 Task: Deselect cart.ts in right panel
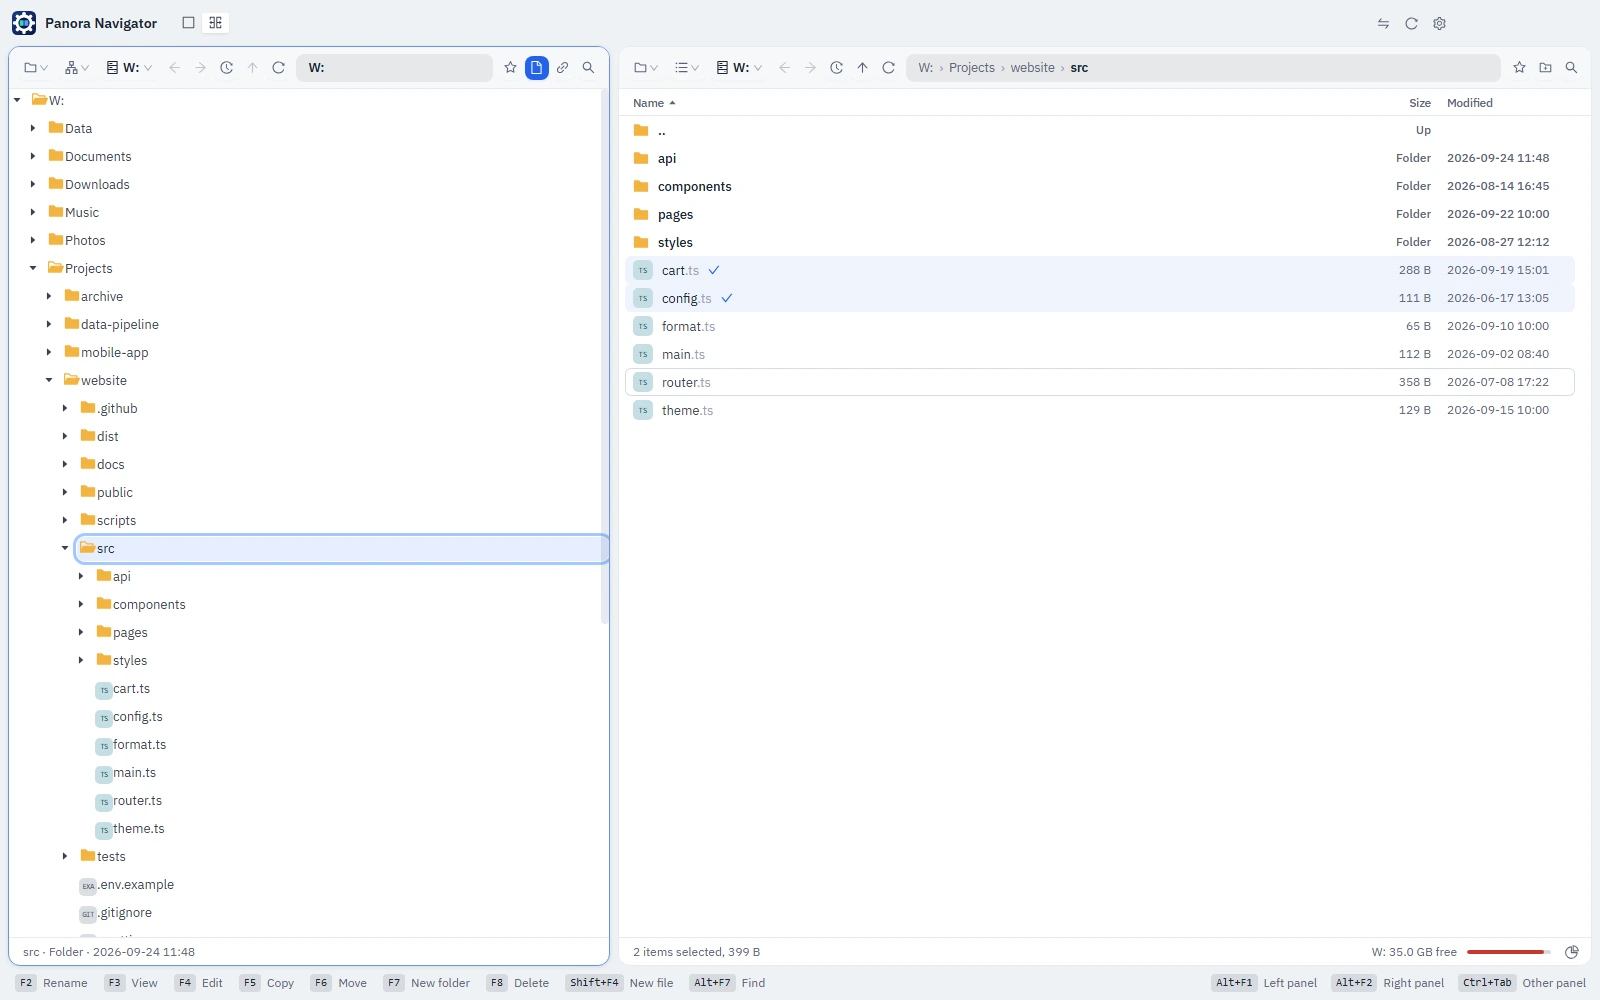(x=714, y=270)
